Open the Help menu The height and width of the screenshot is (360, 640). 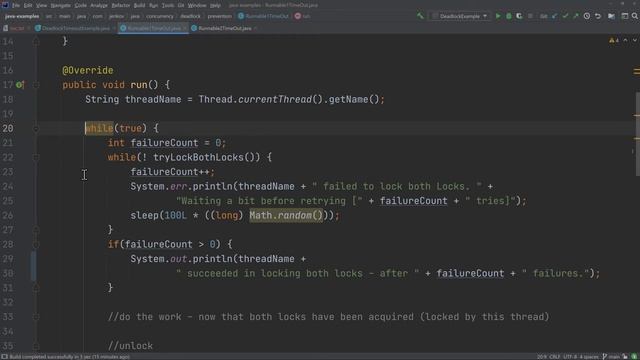(x=215, y=5)
